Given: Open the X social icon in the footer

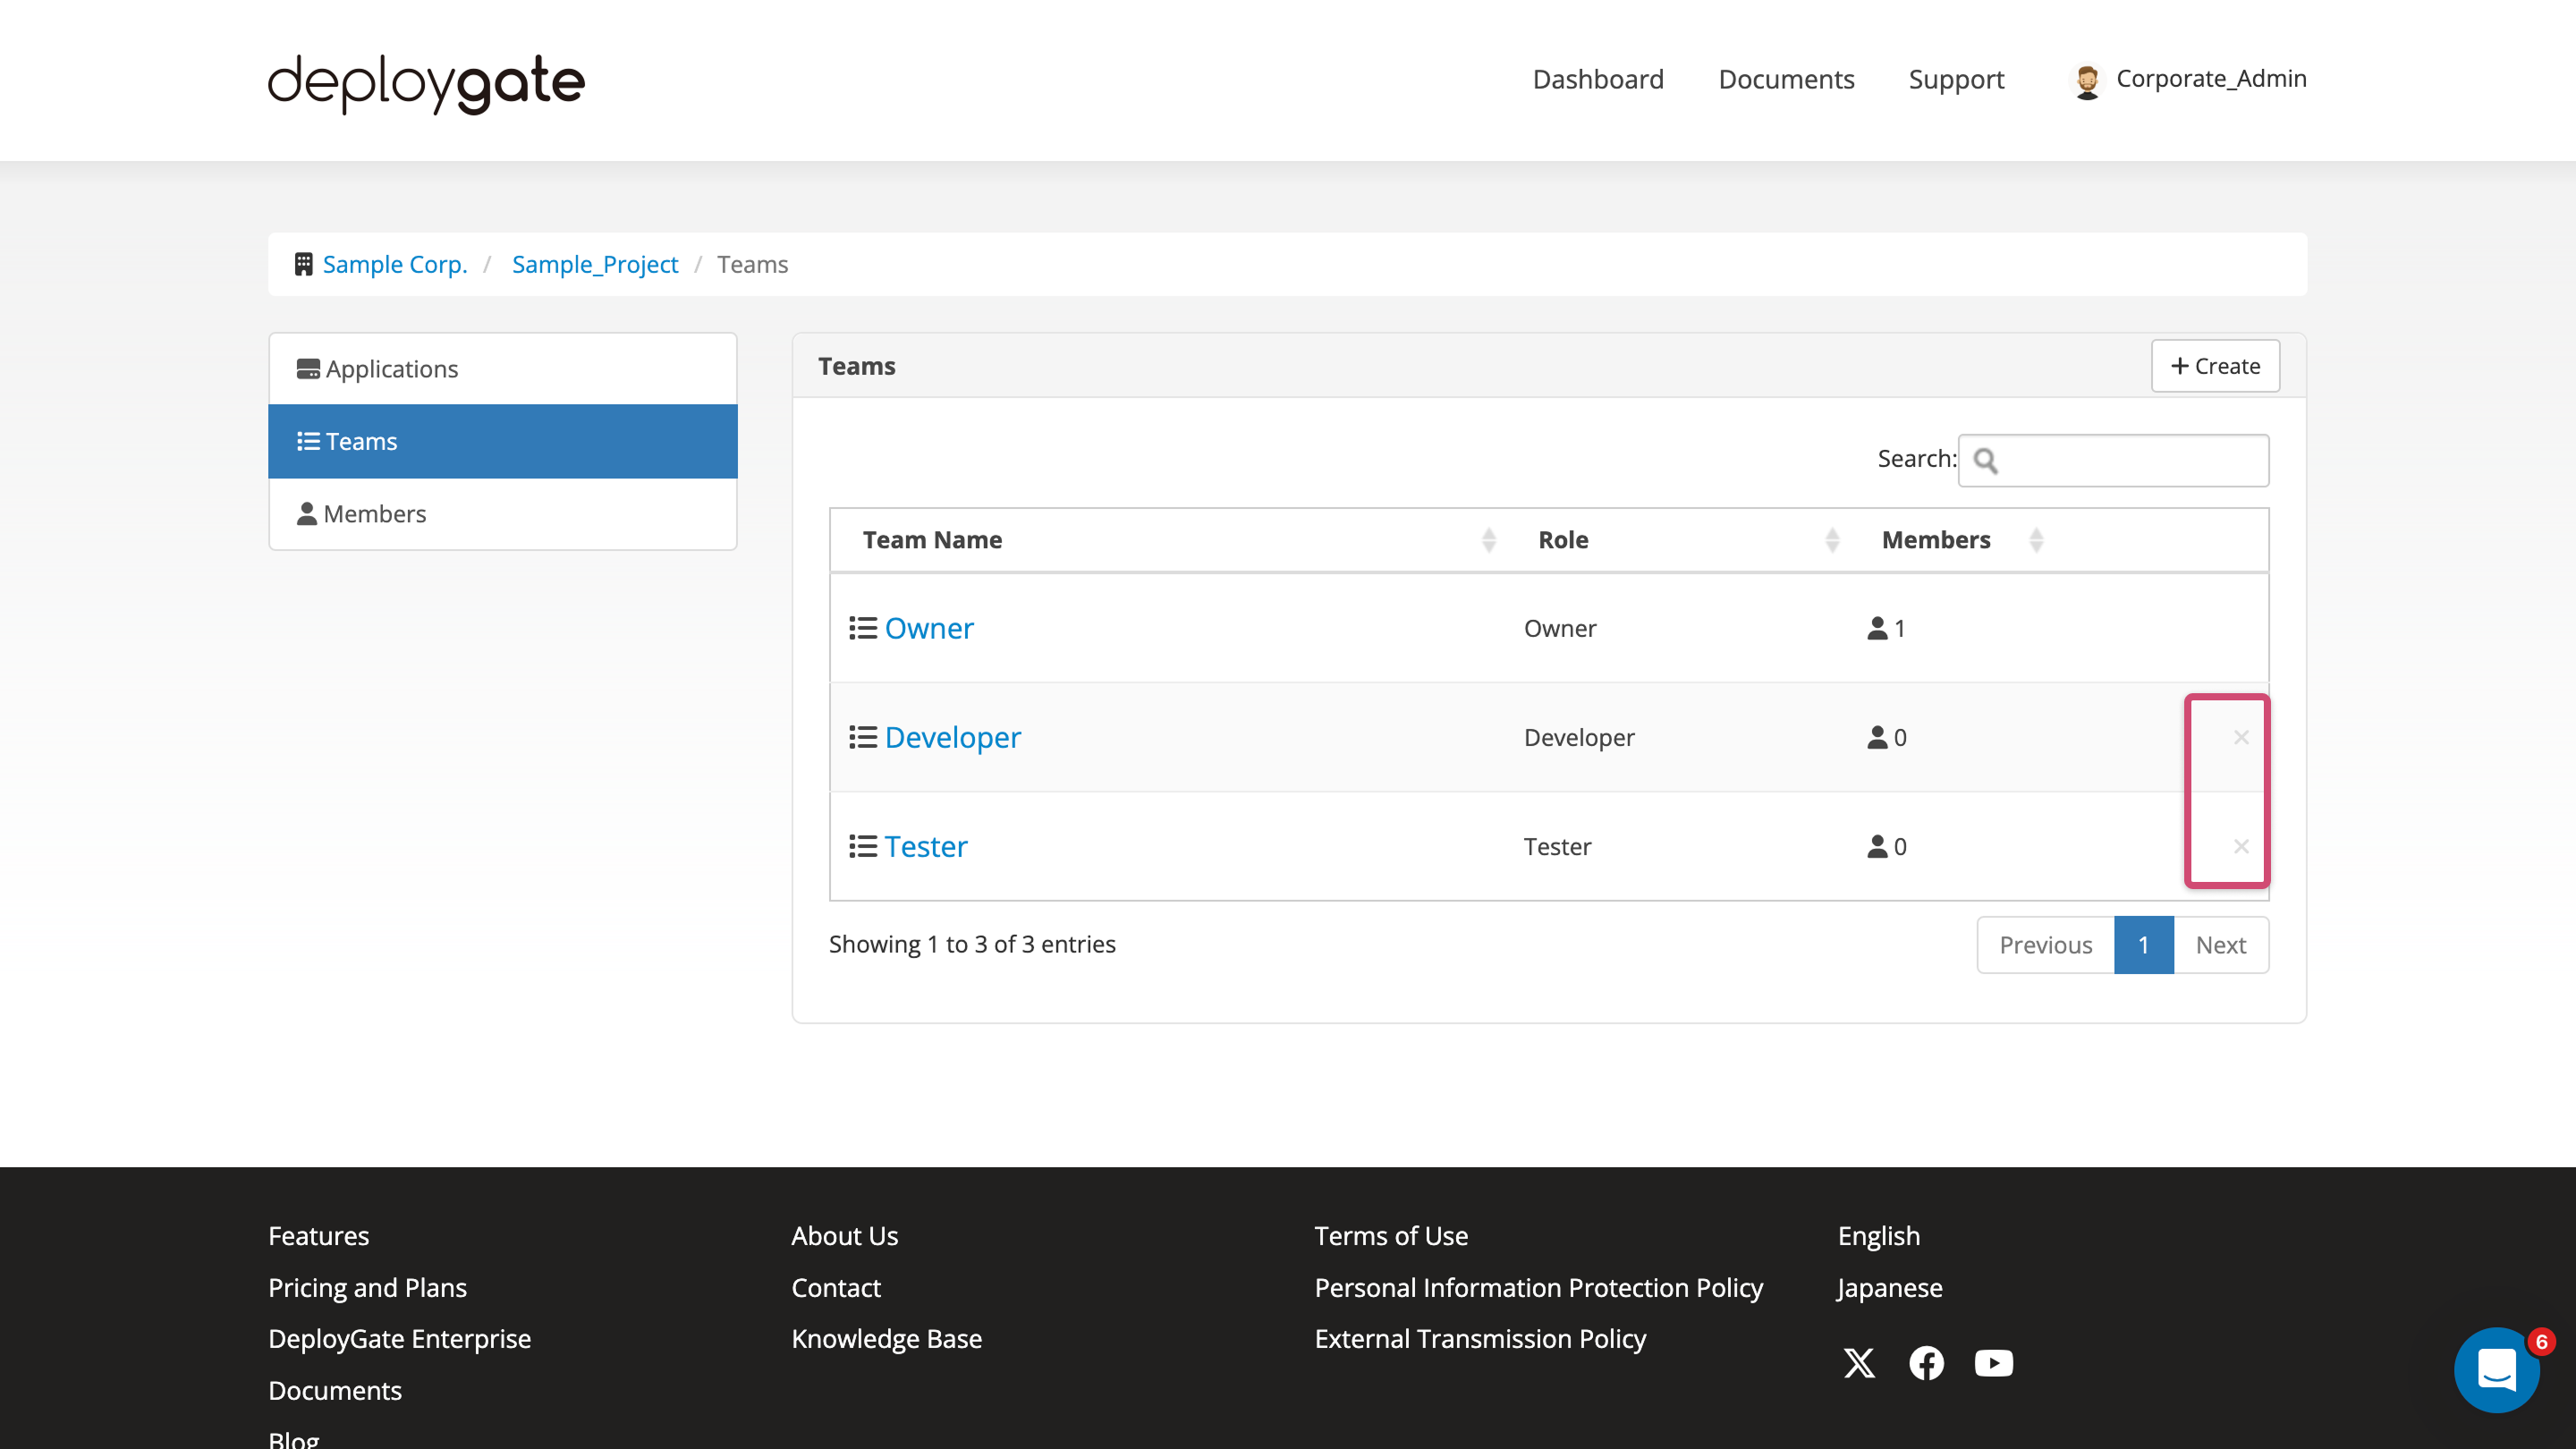Looking at the screenshot, I should point(1859,1363).
